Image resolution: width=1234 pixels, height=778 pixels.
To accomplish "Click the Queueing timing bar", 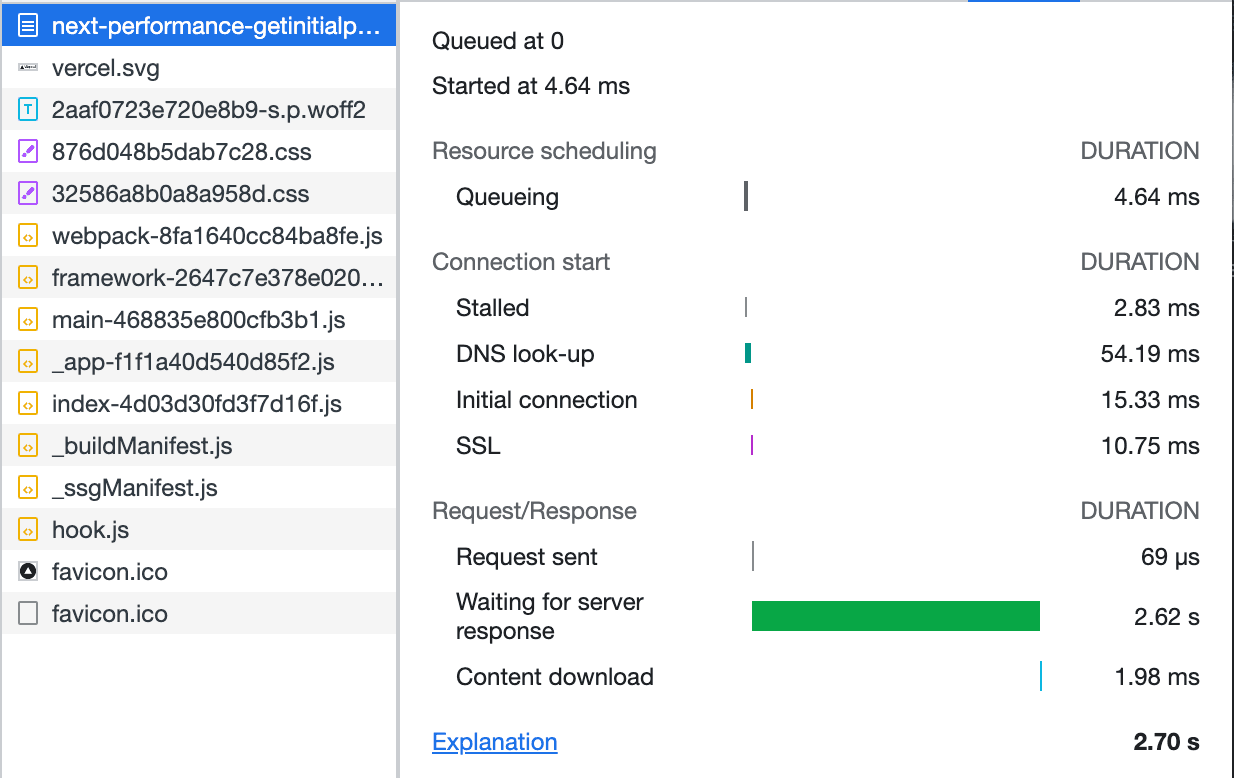I will (x=746, y=196).
